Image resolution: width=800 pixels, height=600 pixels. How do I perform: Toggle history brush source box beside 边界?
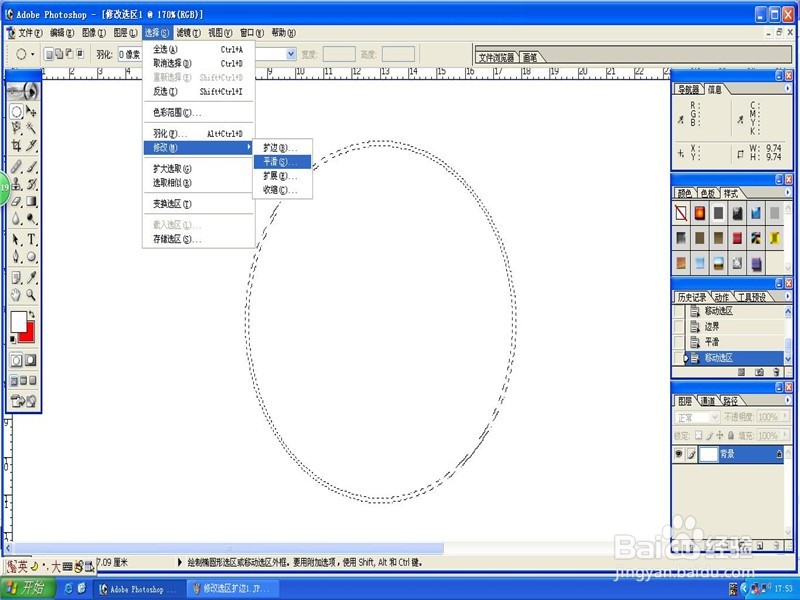point(679,327)
